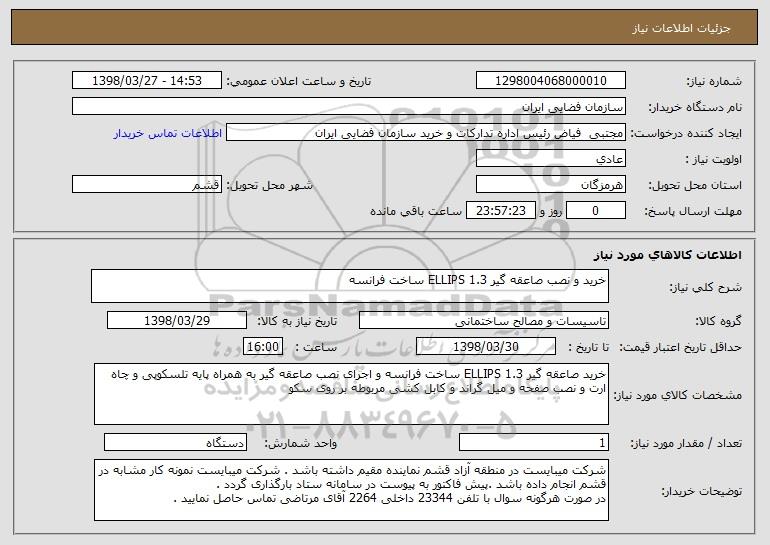Viewport: 770px width, 545px height.
Task: Click the remaining days field showing 0
Action: [596, 211]
